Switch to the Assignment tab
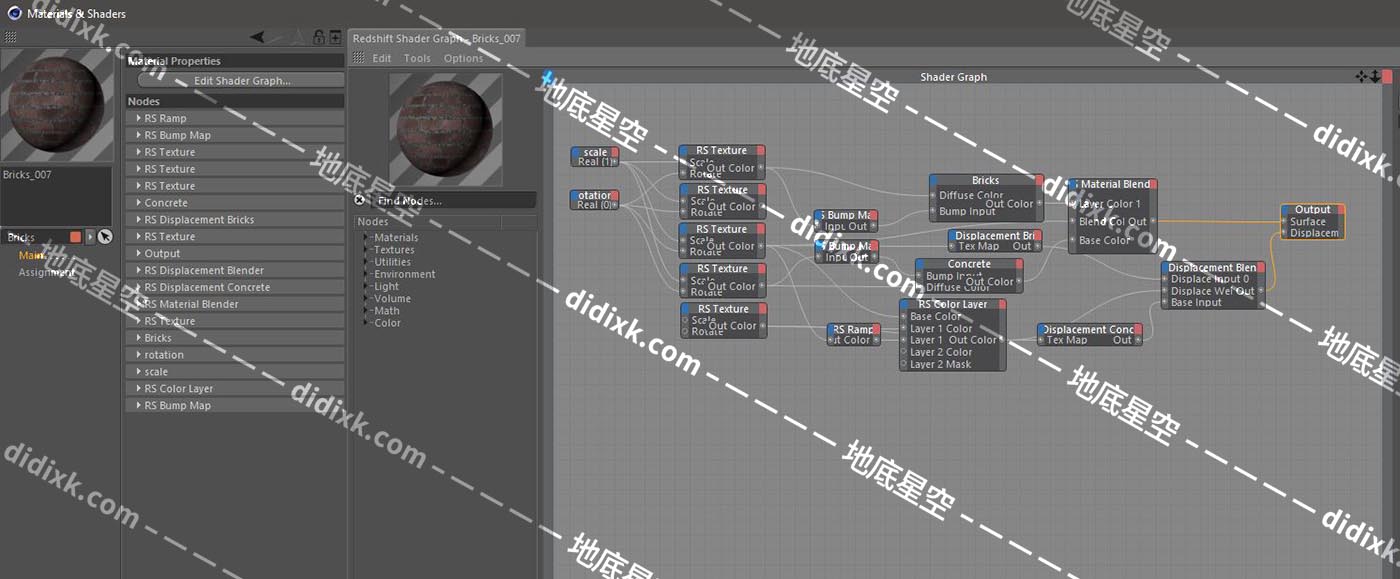The image size is (1400, 579). (46, 272)
